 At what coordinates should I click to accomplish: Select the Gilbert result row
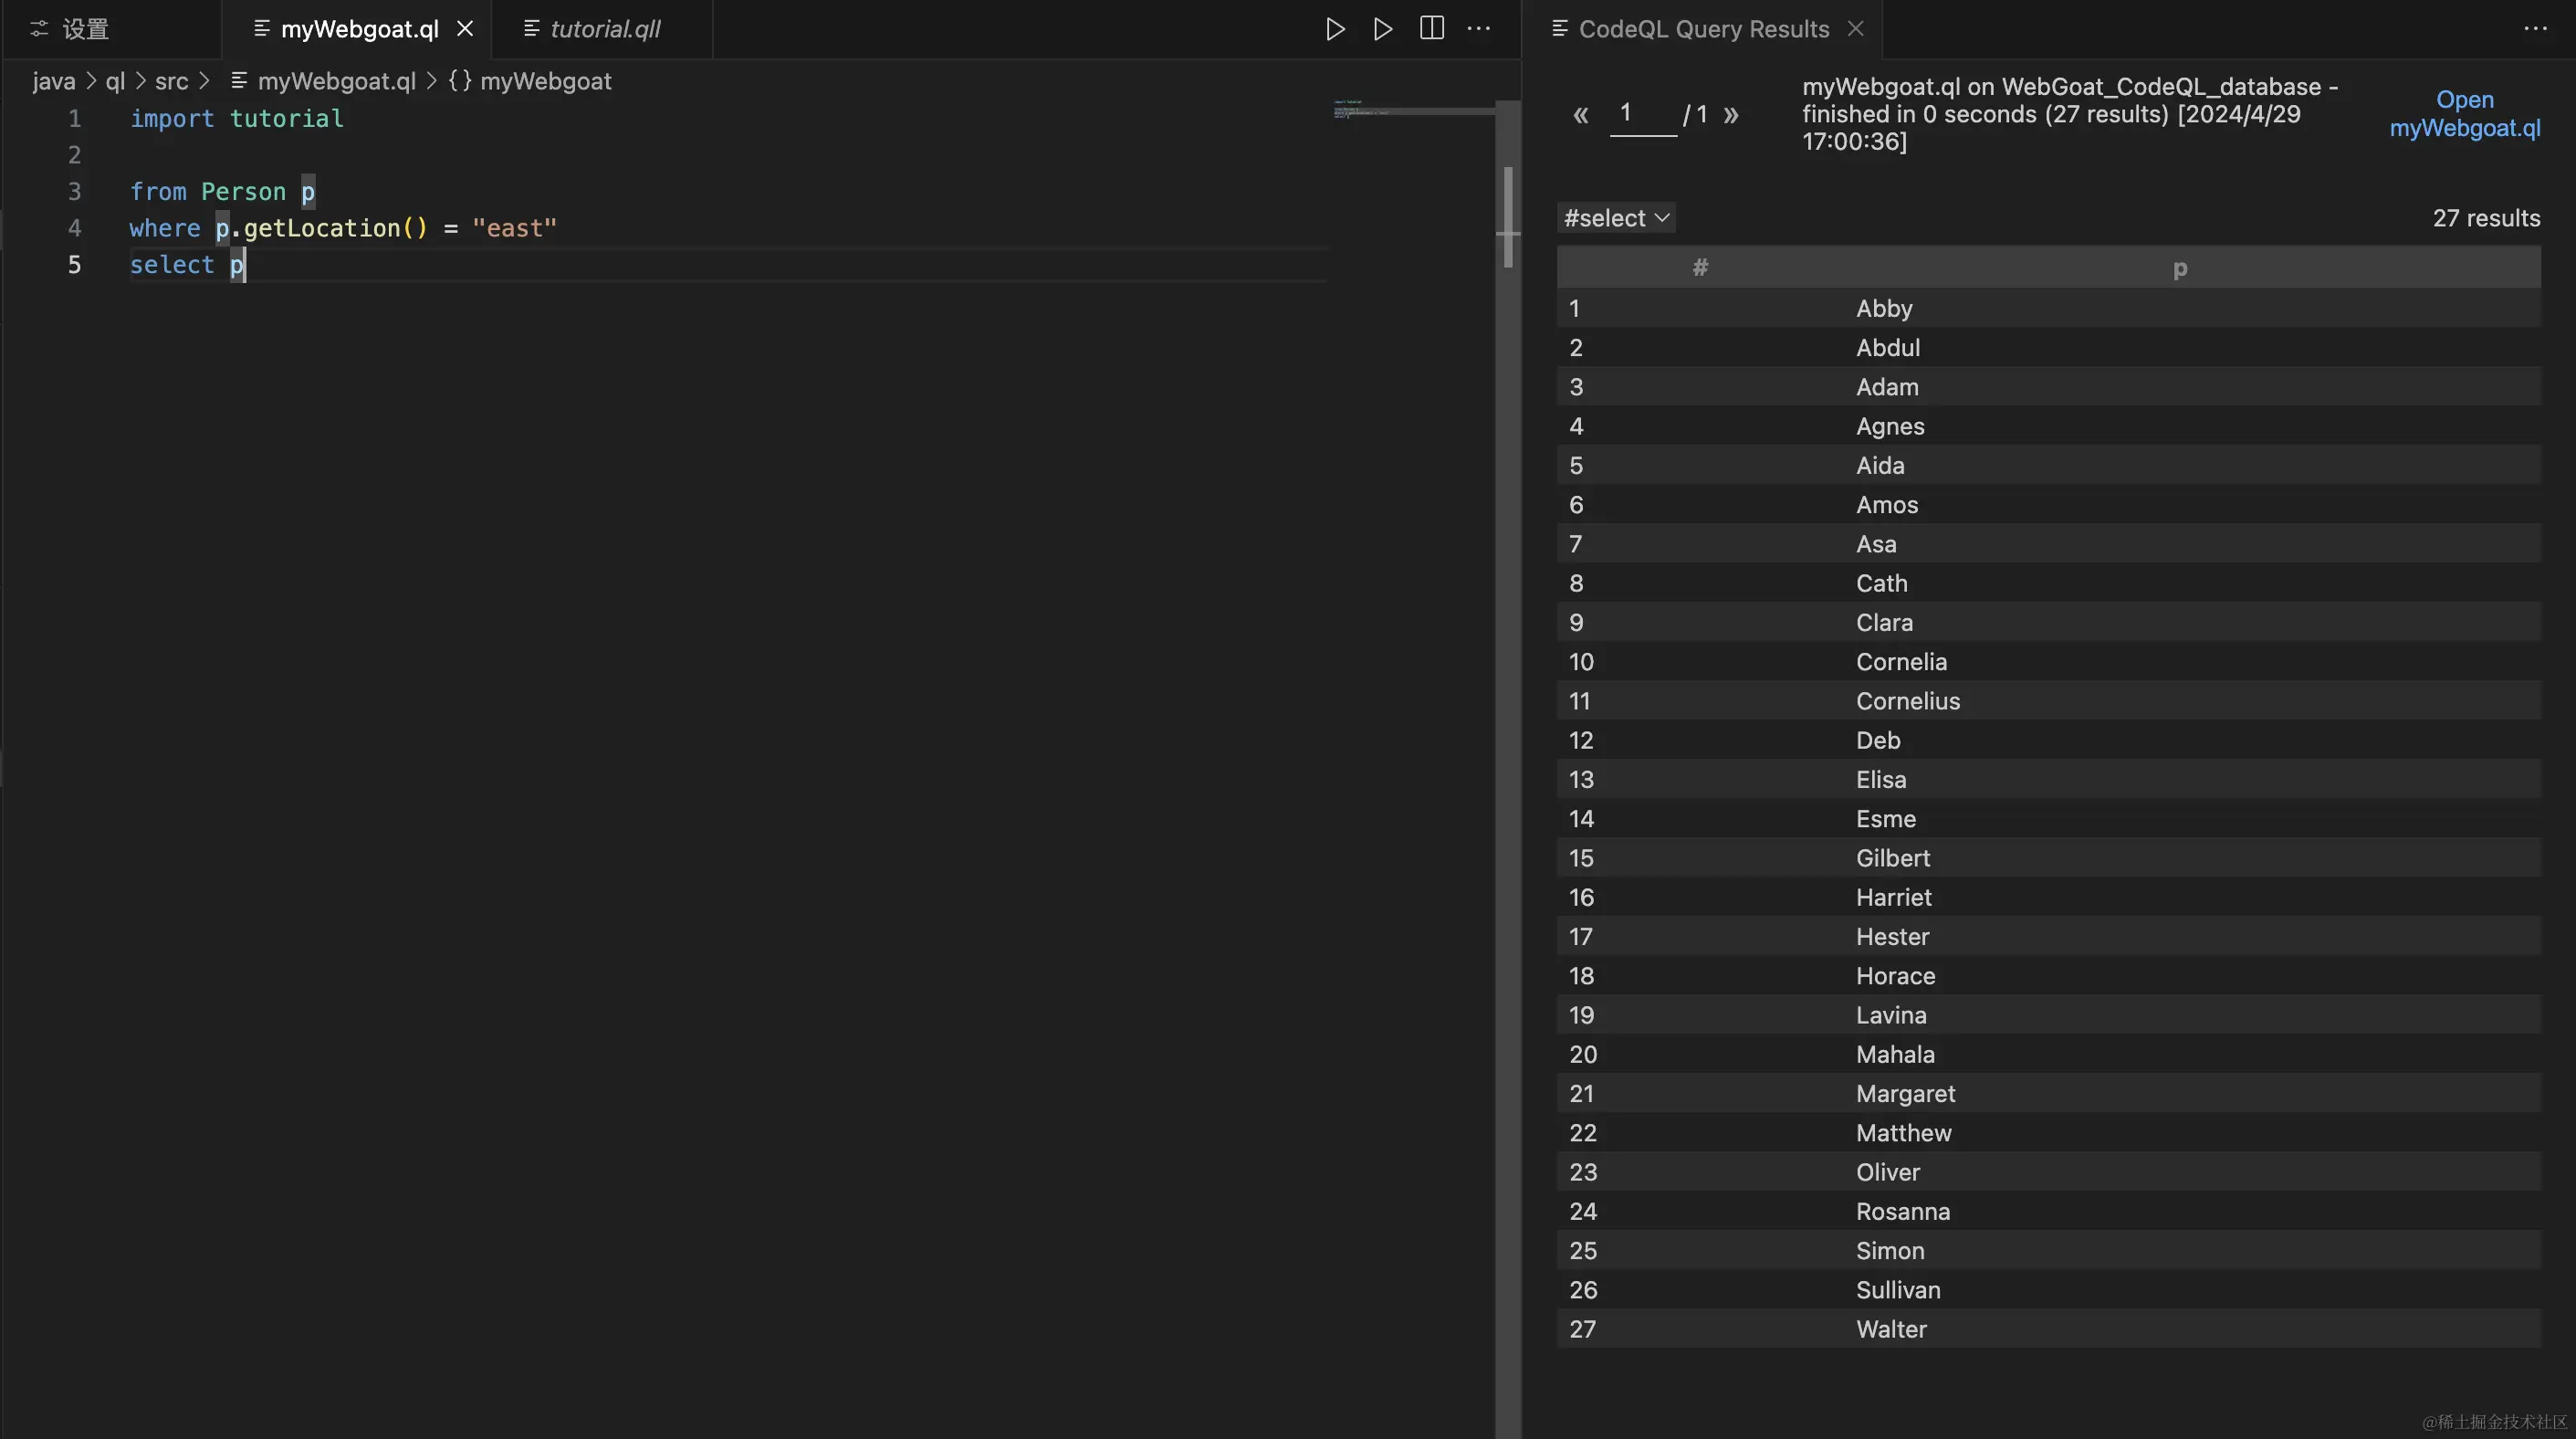click(2049, 857)
